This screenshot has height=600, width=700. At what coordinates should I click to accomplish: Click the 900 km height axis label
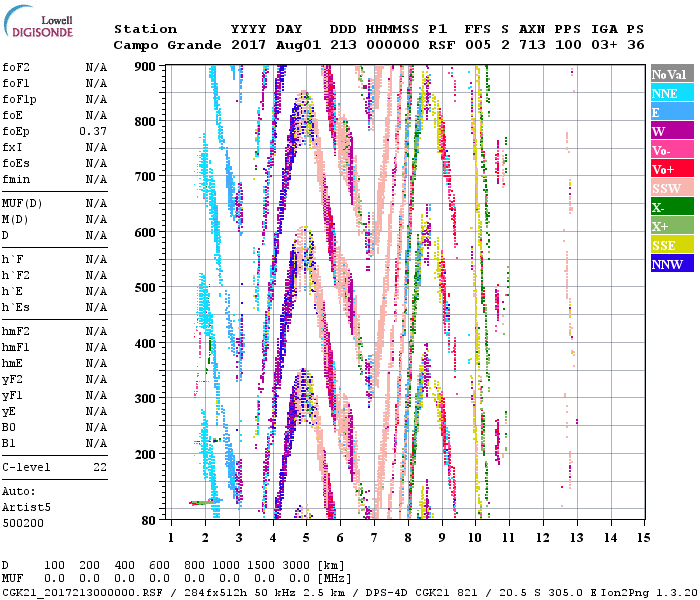click(145, 67)
